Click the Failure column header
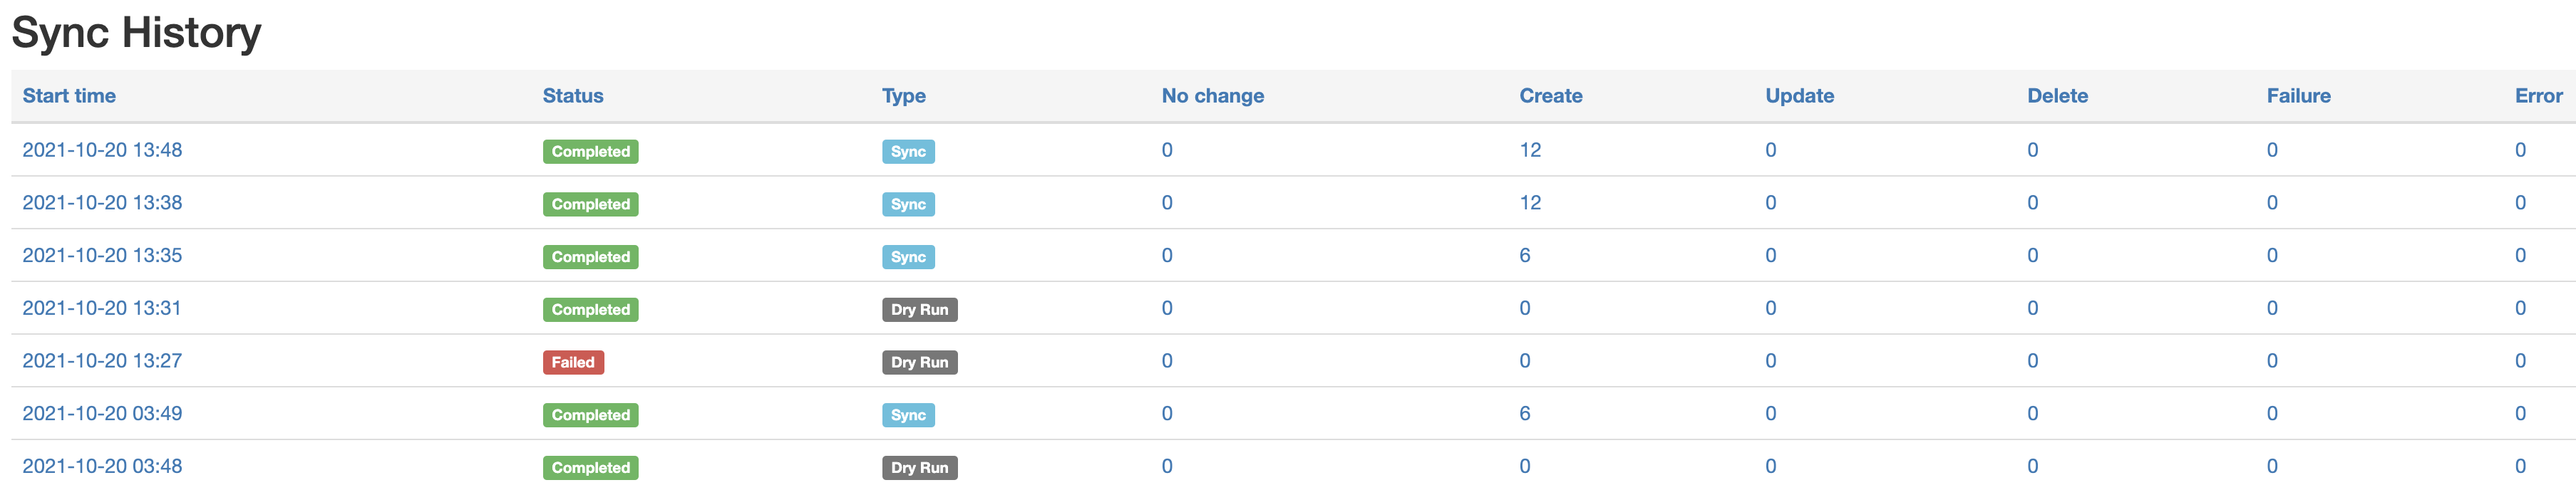2576x490 pixels. click(x=2298, y=96)
